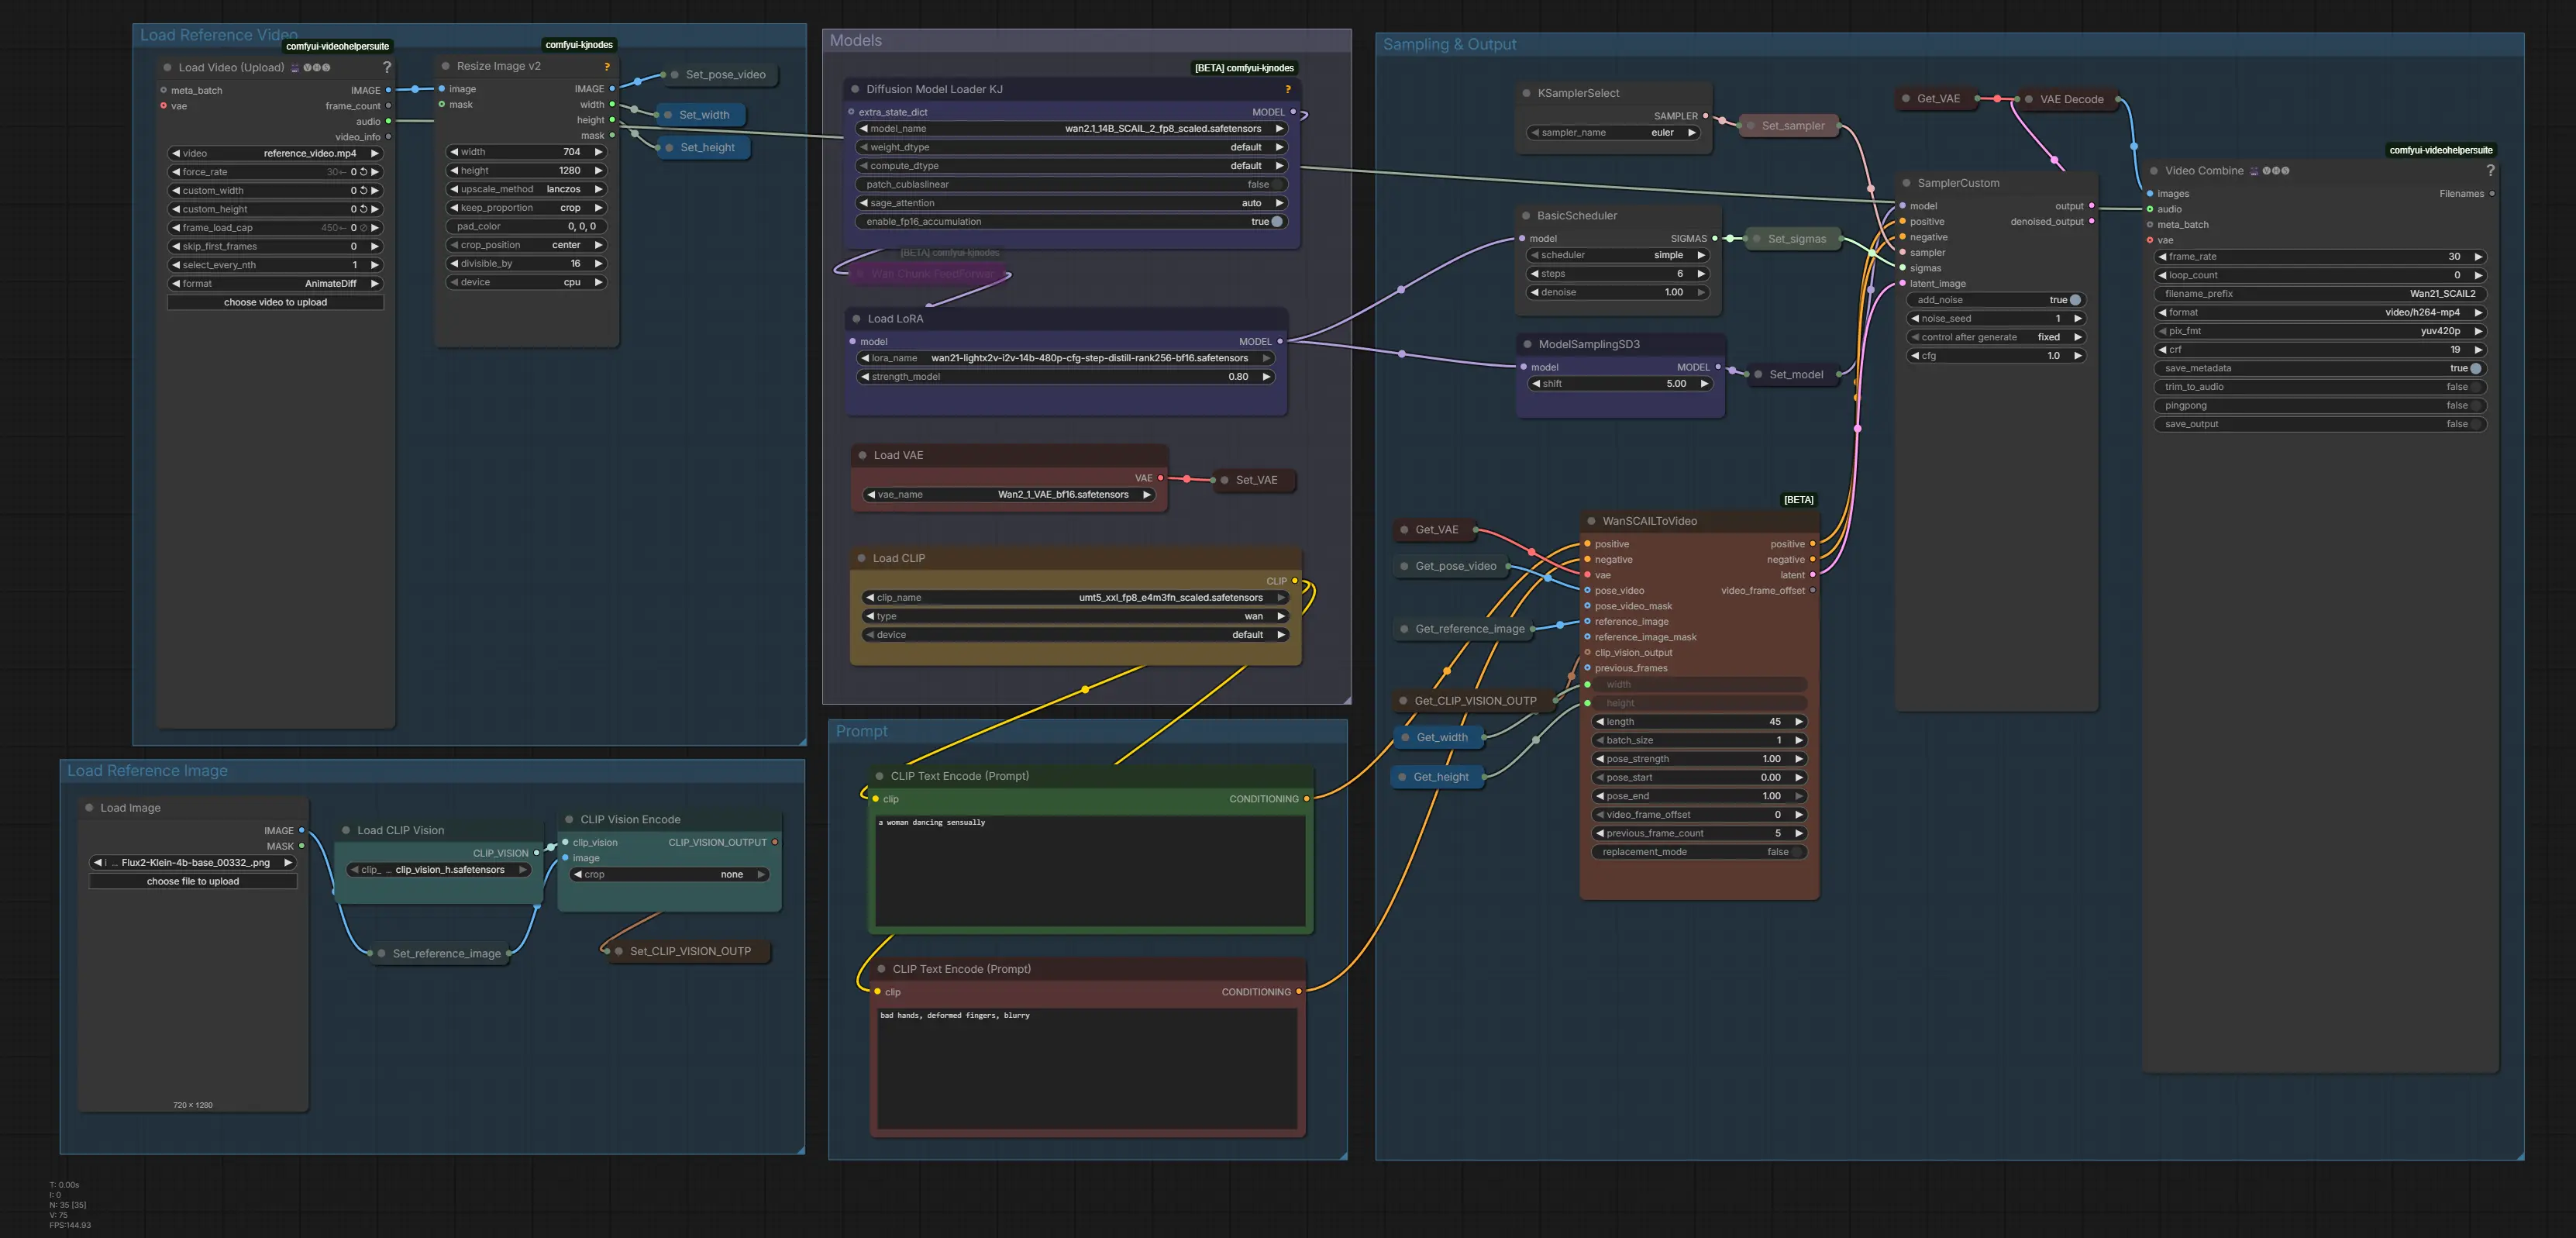
Task: Open the sage_attention dropdown
Action: 1071,203
